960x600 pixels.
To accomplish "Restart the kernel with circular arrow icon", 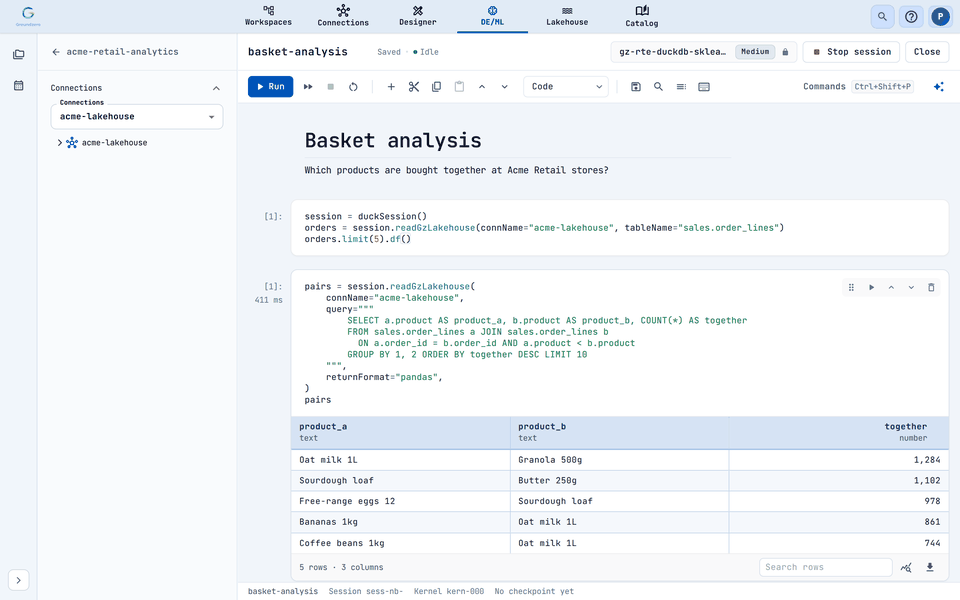I will click(353, 87).
